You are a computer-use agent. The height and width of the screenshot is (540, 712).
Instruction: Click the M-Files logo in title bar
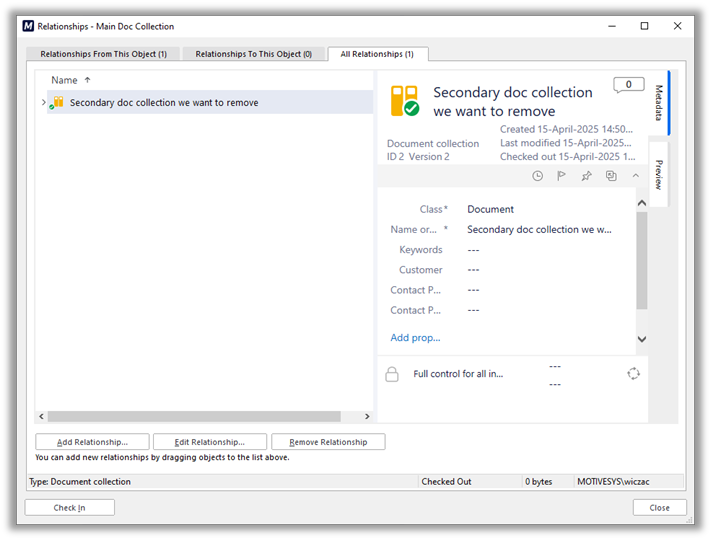coord(28,26)
